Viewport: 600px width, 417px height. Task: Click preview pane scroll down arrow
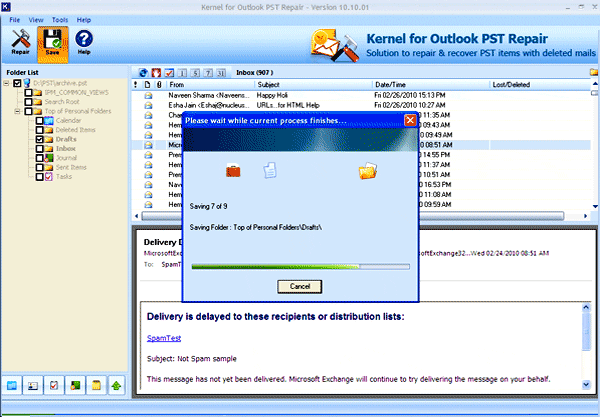586,384
